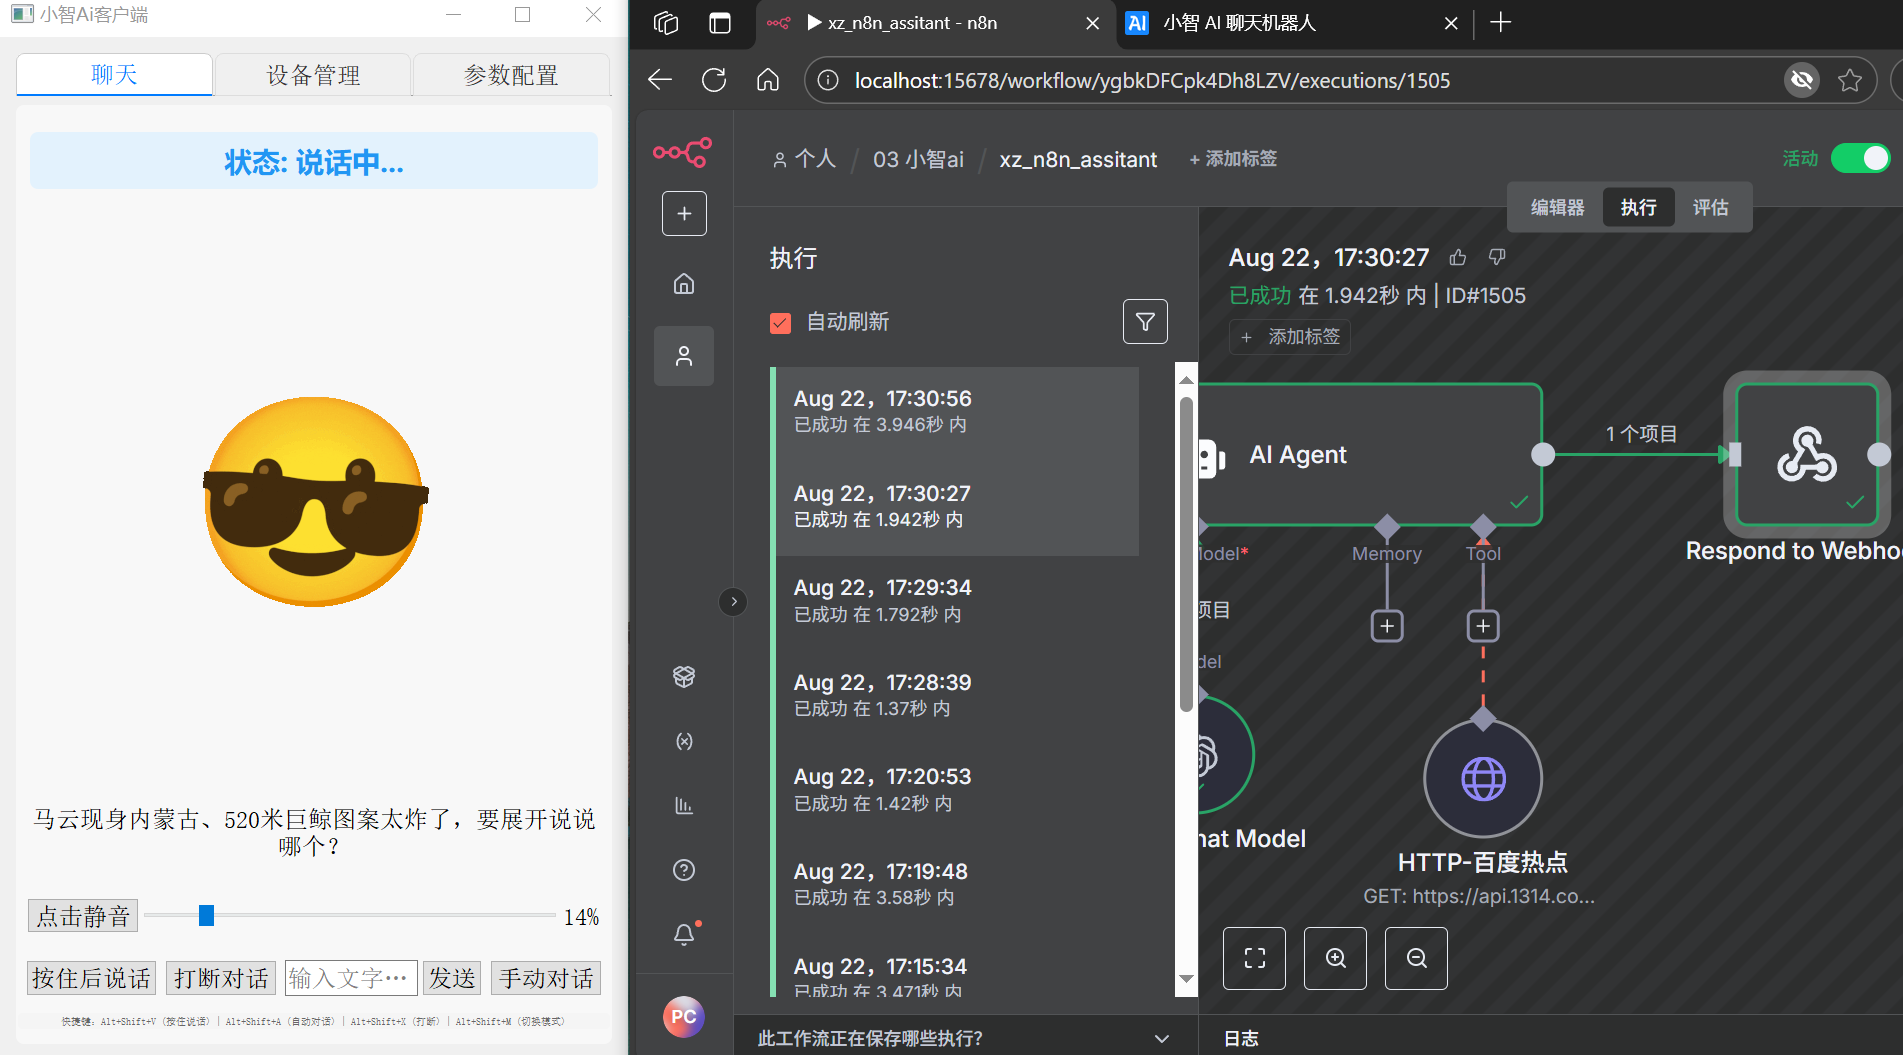Click 添加标签 next to workflow name
The image size is (1903, 1055).
coord(1233,159)
